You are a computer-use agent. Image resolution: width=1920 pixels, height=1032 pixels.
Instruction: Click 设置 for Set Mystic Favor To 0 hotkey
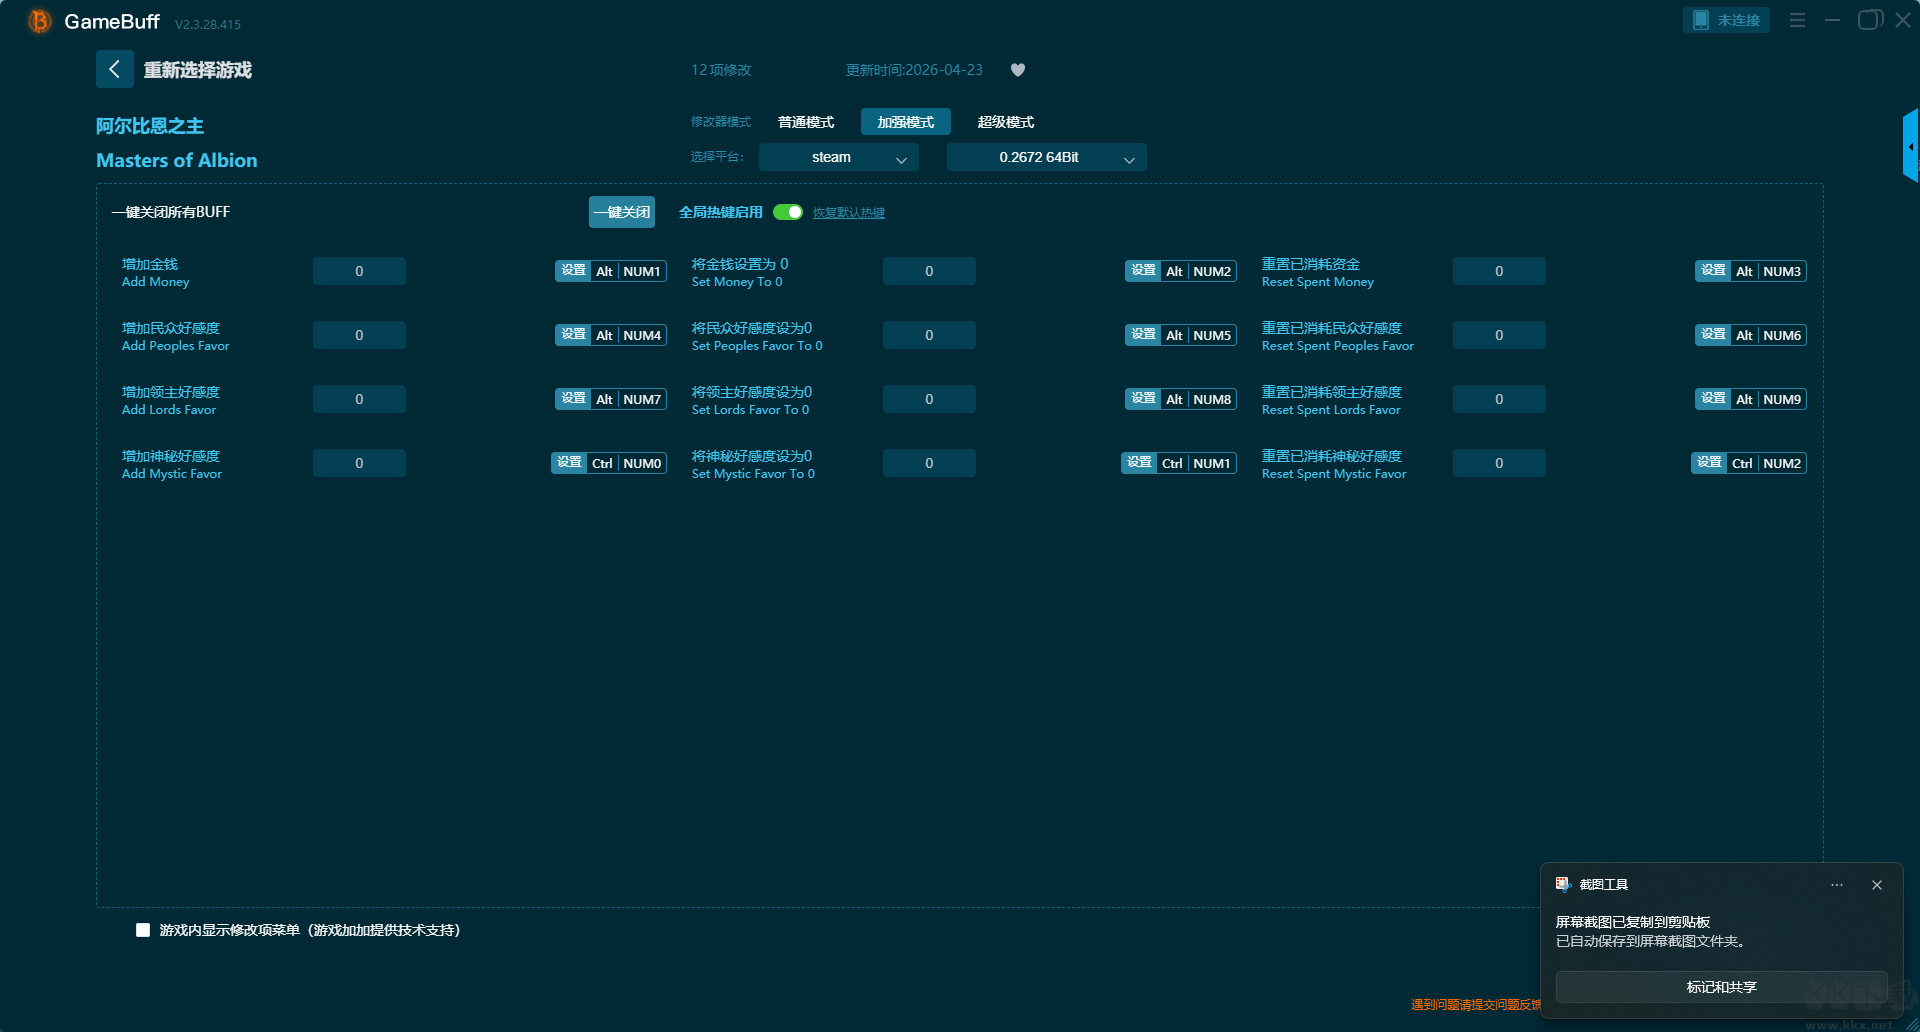[x=1139, y=463]
